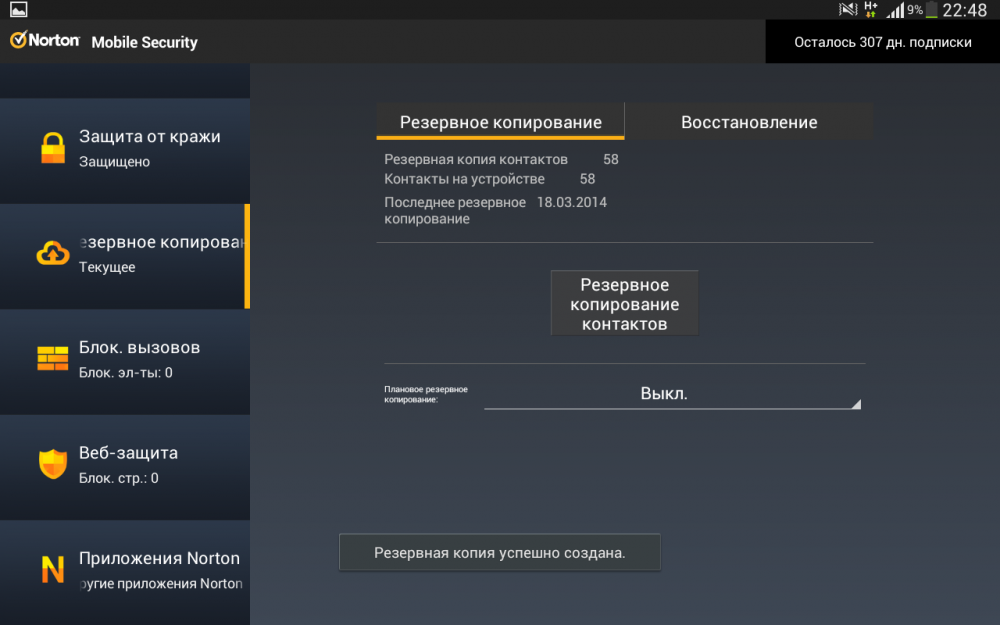Viewport: 1000px width, 625px height.
Task: Tap the muted sound status icon
Action: pos(848,10)
